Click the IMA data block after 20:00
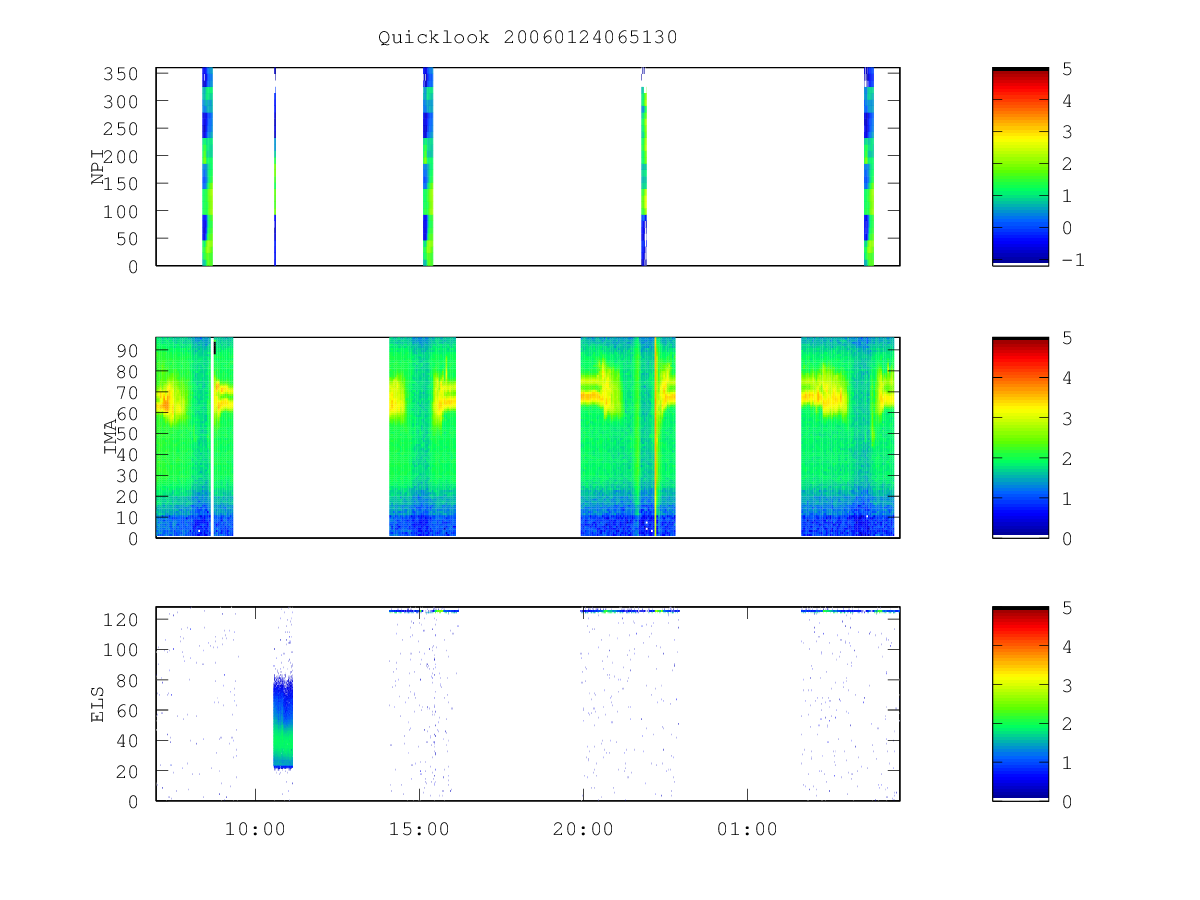1200x900 pixels. (628, 437)
